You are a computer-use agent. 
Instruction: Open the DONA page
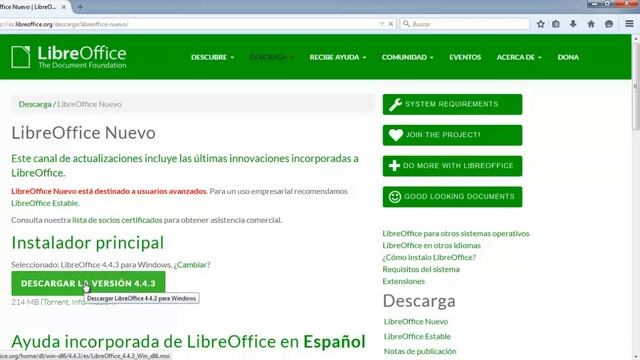tap(568, 57)
